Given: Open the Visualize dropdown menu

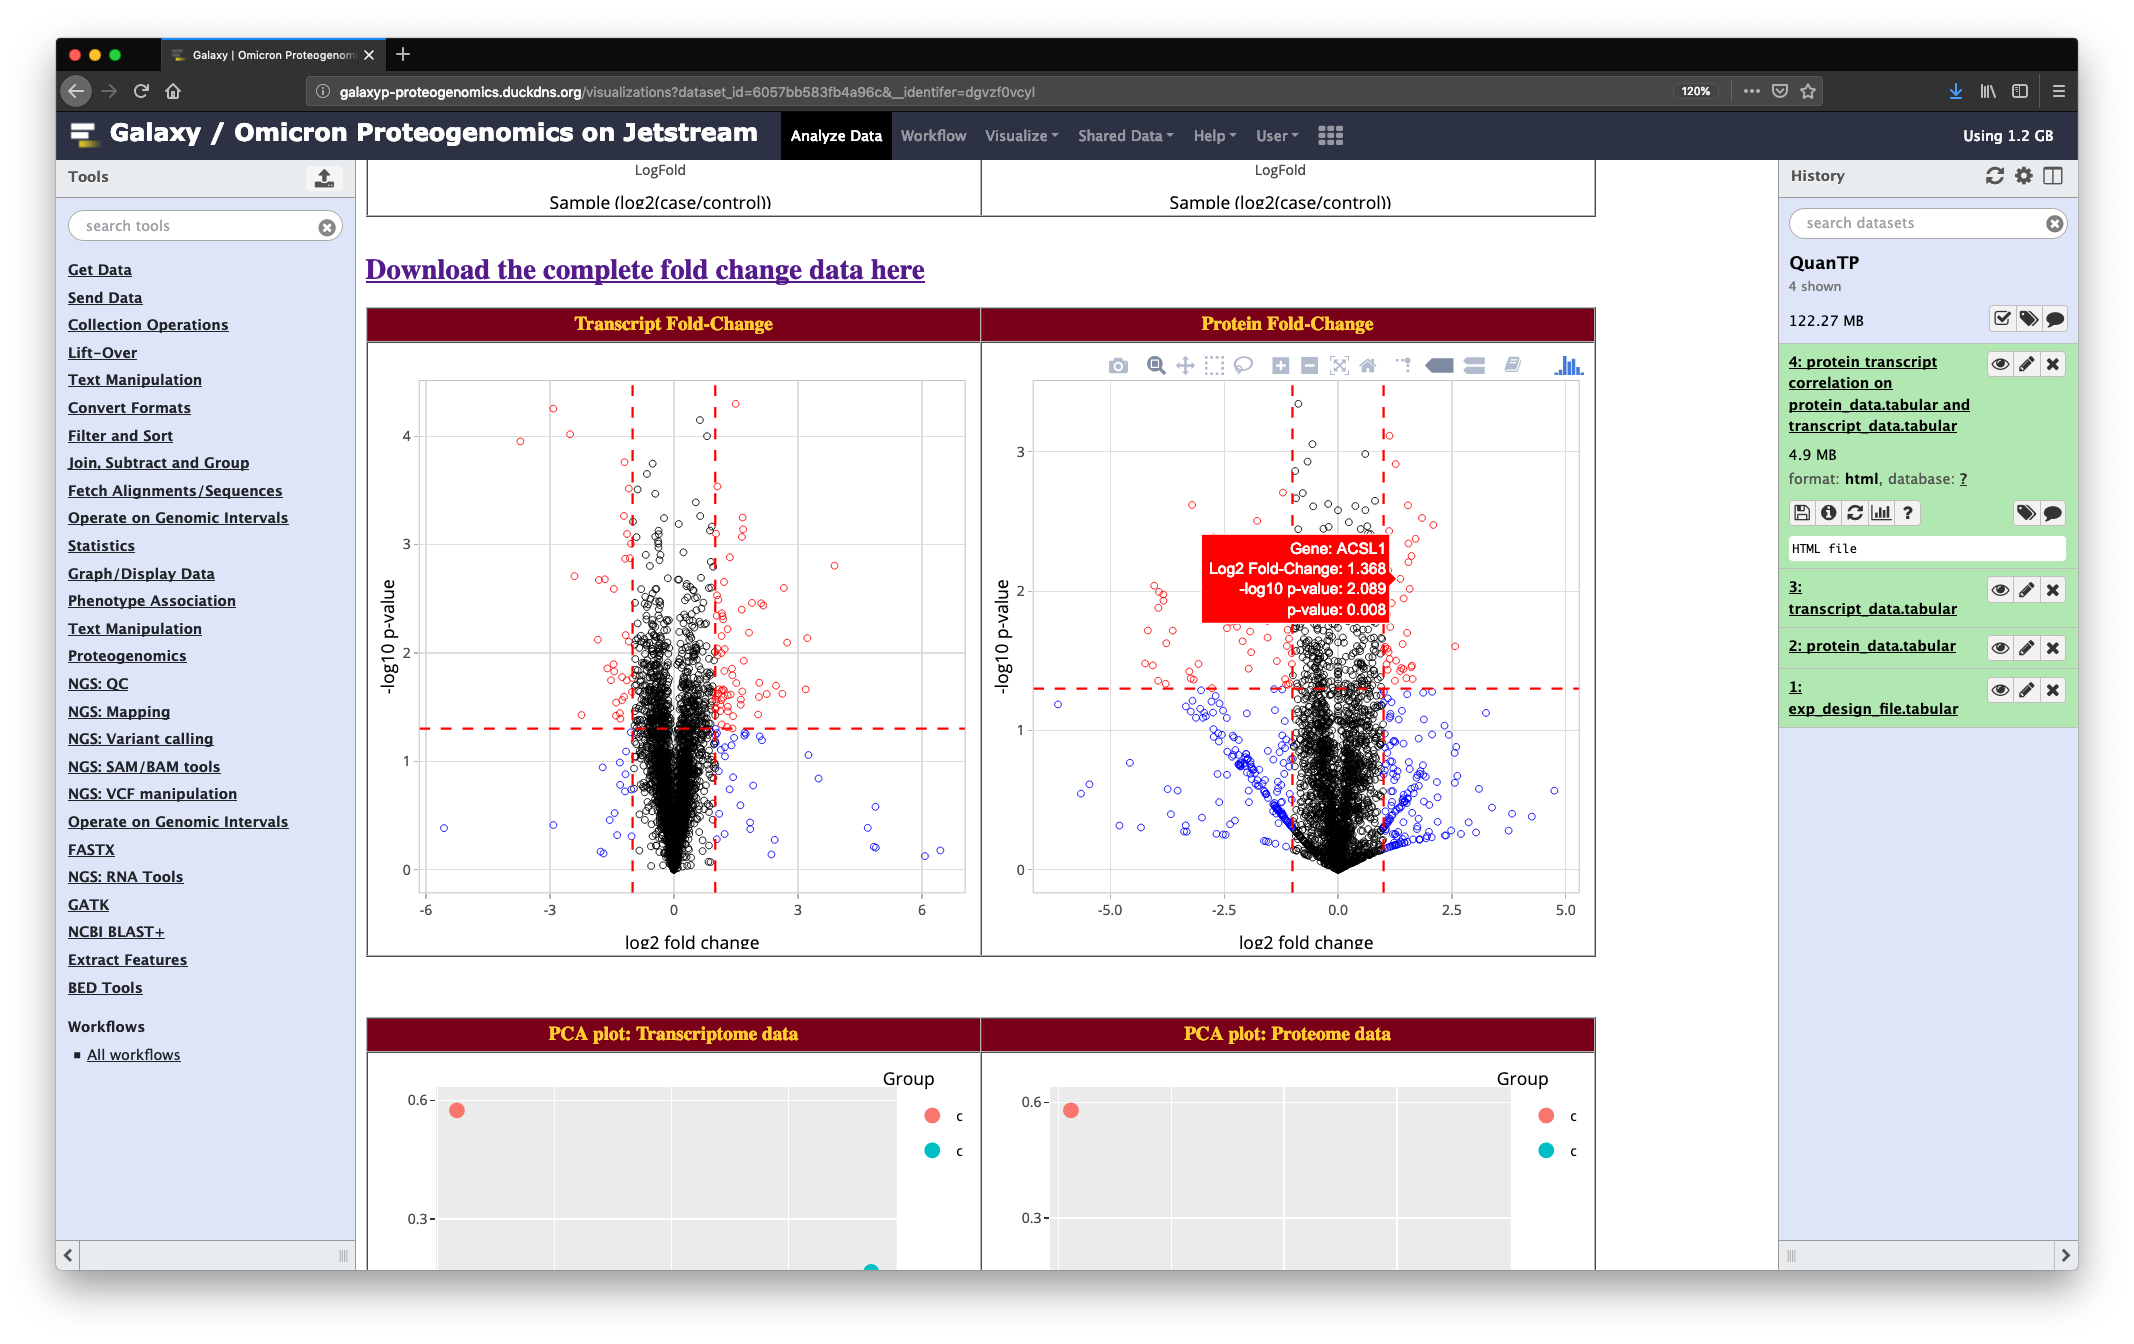Looking at the screenshot, I should click(x=1021, y=136).
